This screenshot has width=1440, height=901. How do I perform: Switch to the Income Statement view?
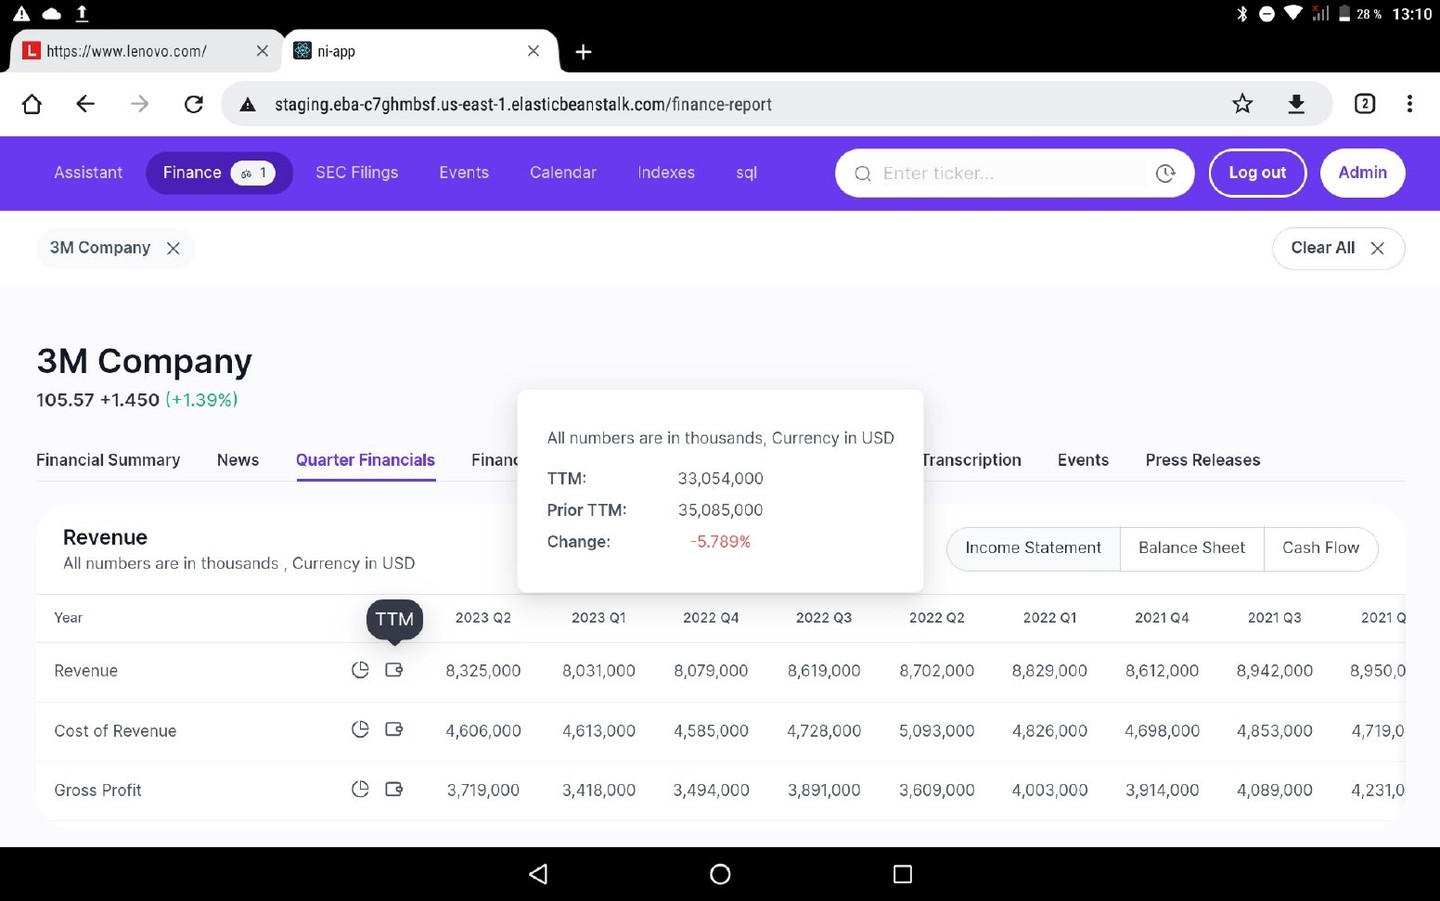click(1033, 548)
